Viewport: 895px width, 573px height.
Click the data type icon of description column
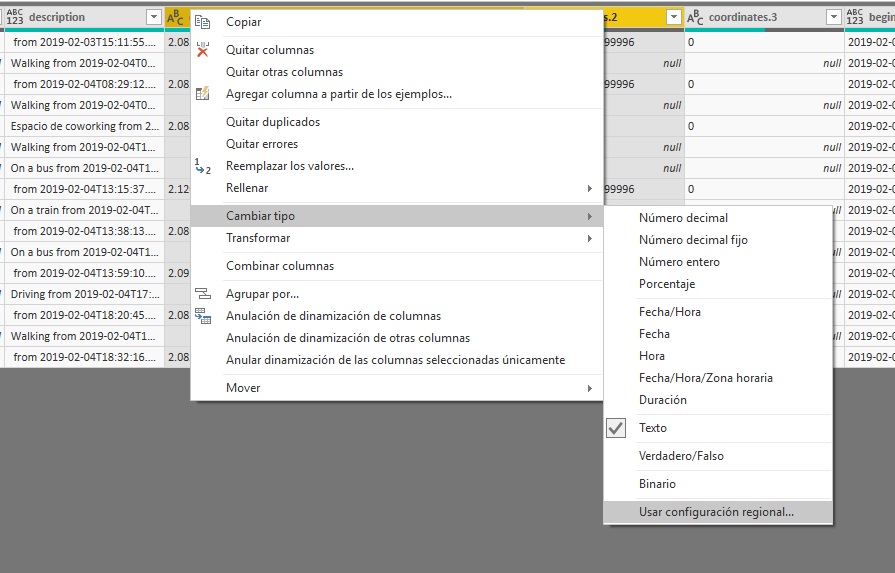click(x=15, y=17)
